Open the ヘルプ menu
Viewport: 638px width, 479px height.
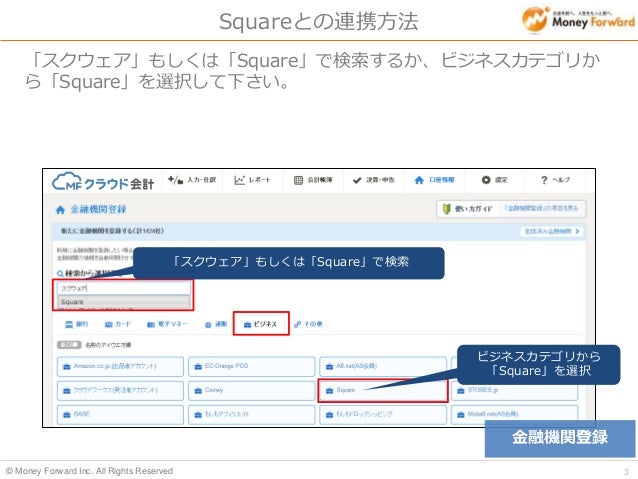555,180
